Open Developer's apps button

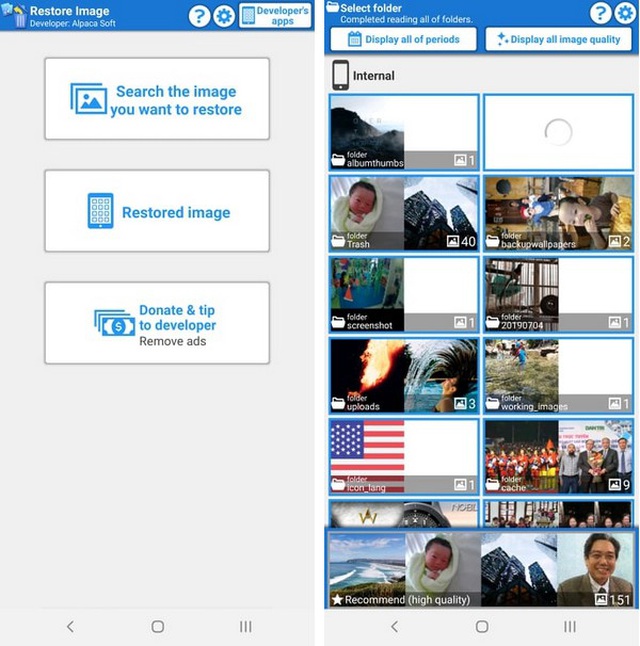tap(275, 16)
